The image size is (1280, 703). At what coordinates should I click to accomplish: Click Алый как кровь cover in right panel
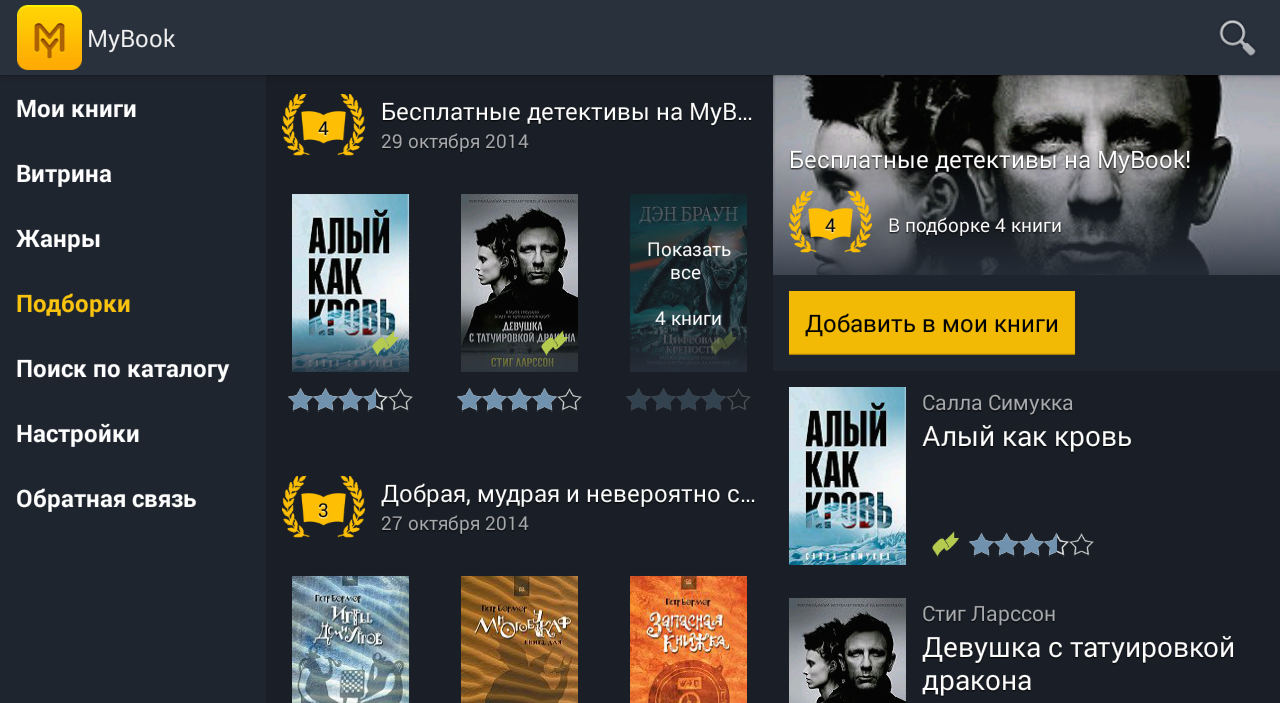[847, 476]
